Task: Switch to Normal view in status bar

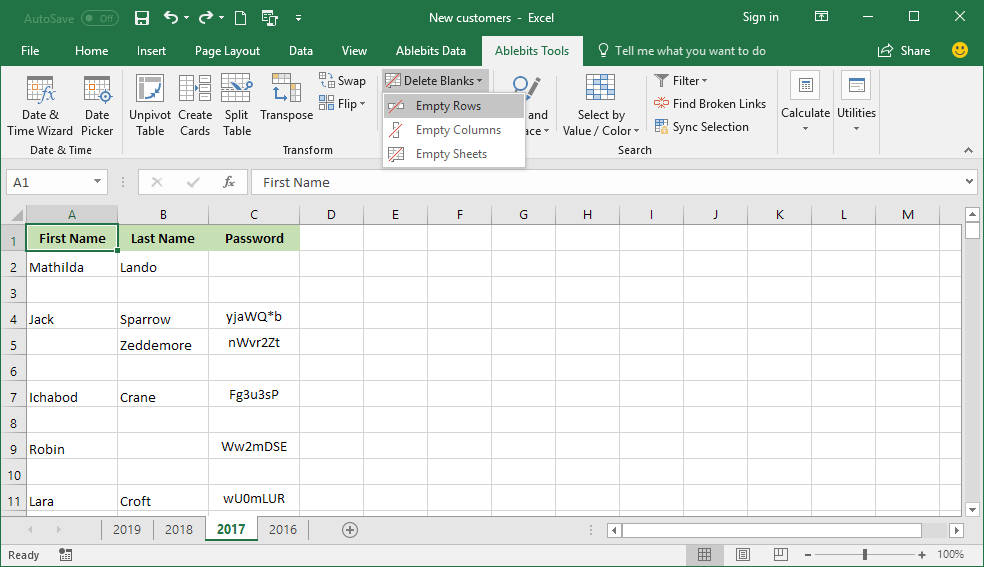Action: coord(704,554)
